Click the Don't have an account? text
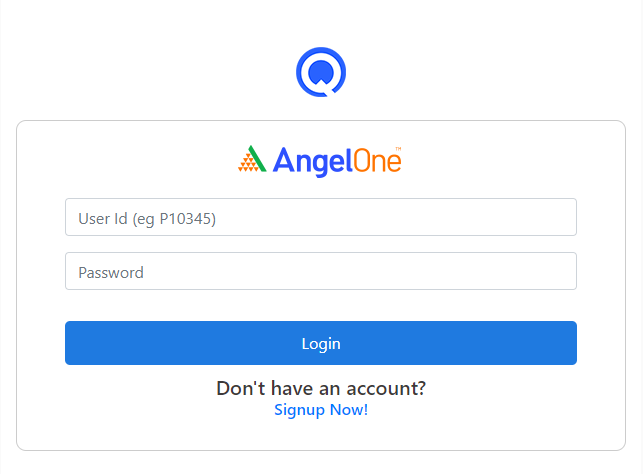The height and width of the screenshot is (474, 643). 321,388
